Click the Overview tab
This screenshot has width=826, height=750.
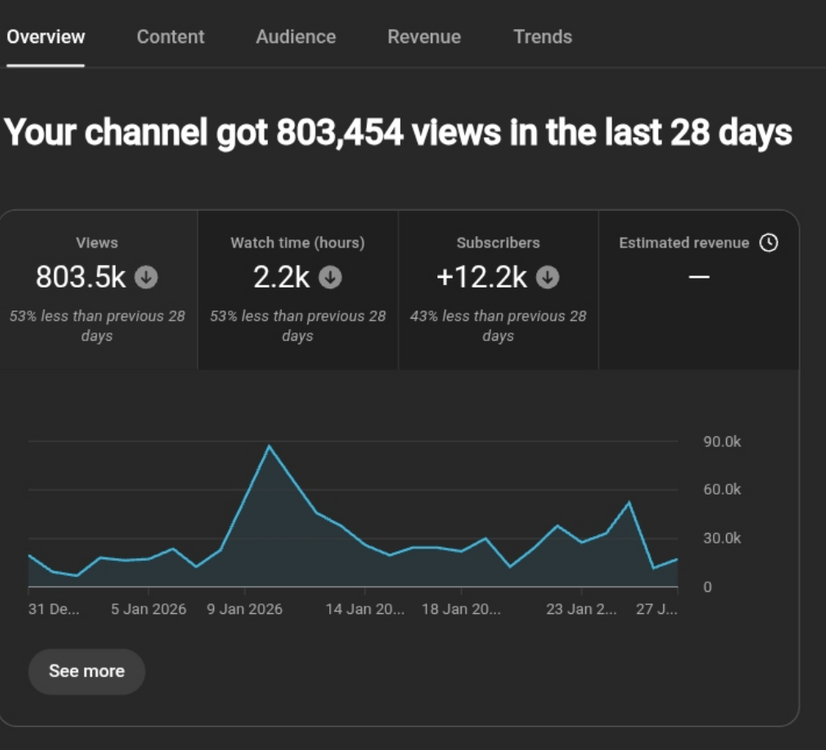(46, 37)
